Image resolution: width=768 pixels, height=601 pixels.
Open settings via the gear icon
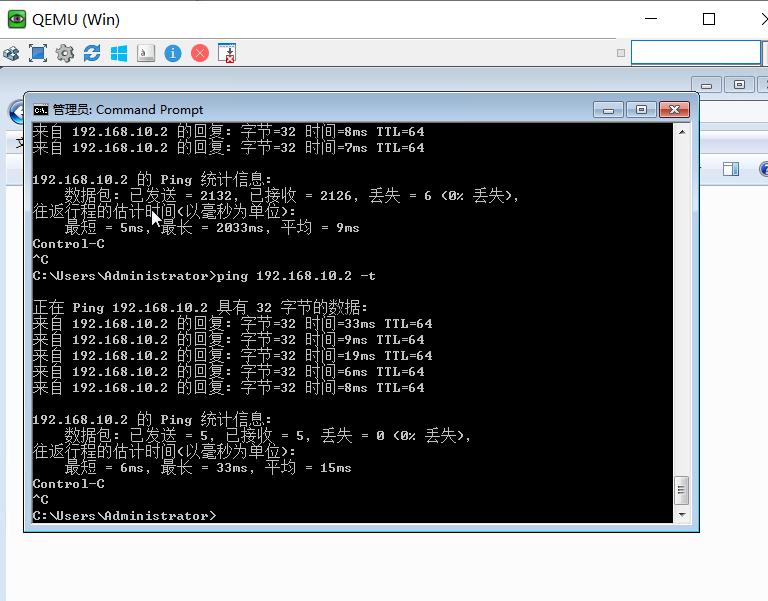[65, 53]
